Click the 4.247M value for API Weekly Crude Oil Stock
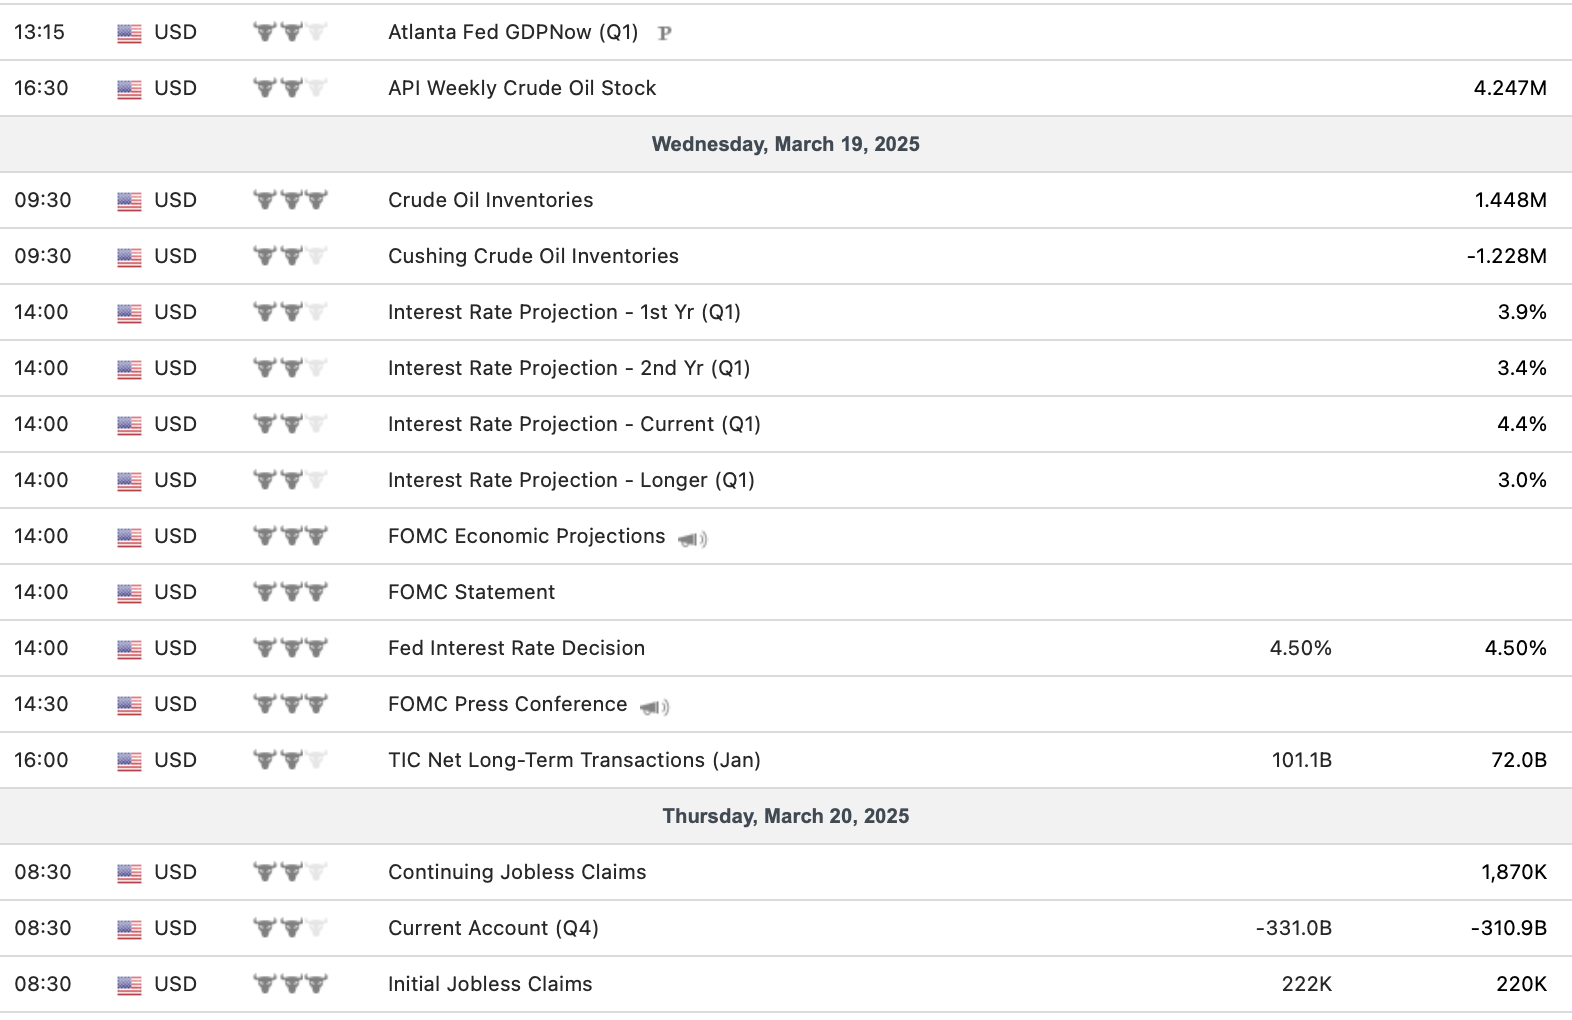Image resolution: width=1572 pixels, height=1020 pixels. 1509,88
